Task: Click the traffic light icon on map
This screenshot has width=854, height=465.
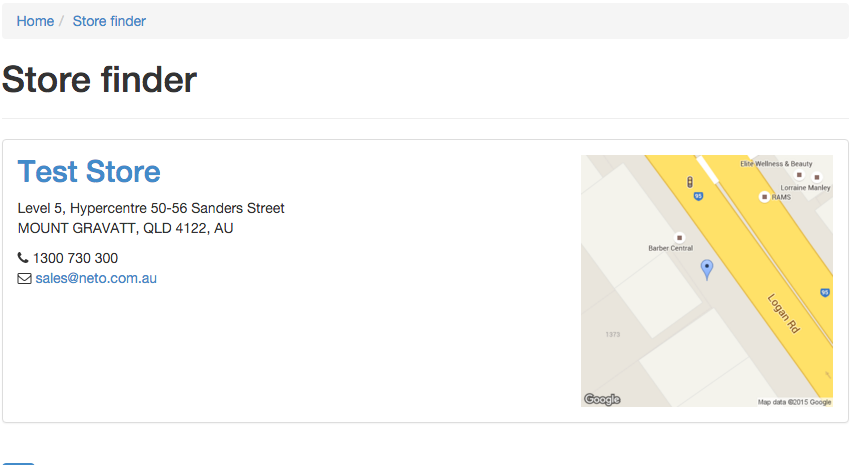Action: coord(690,182)
